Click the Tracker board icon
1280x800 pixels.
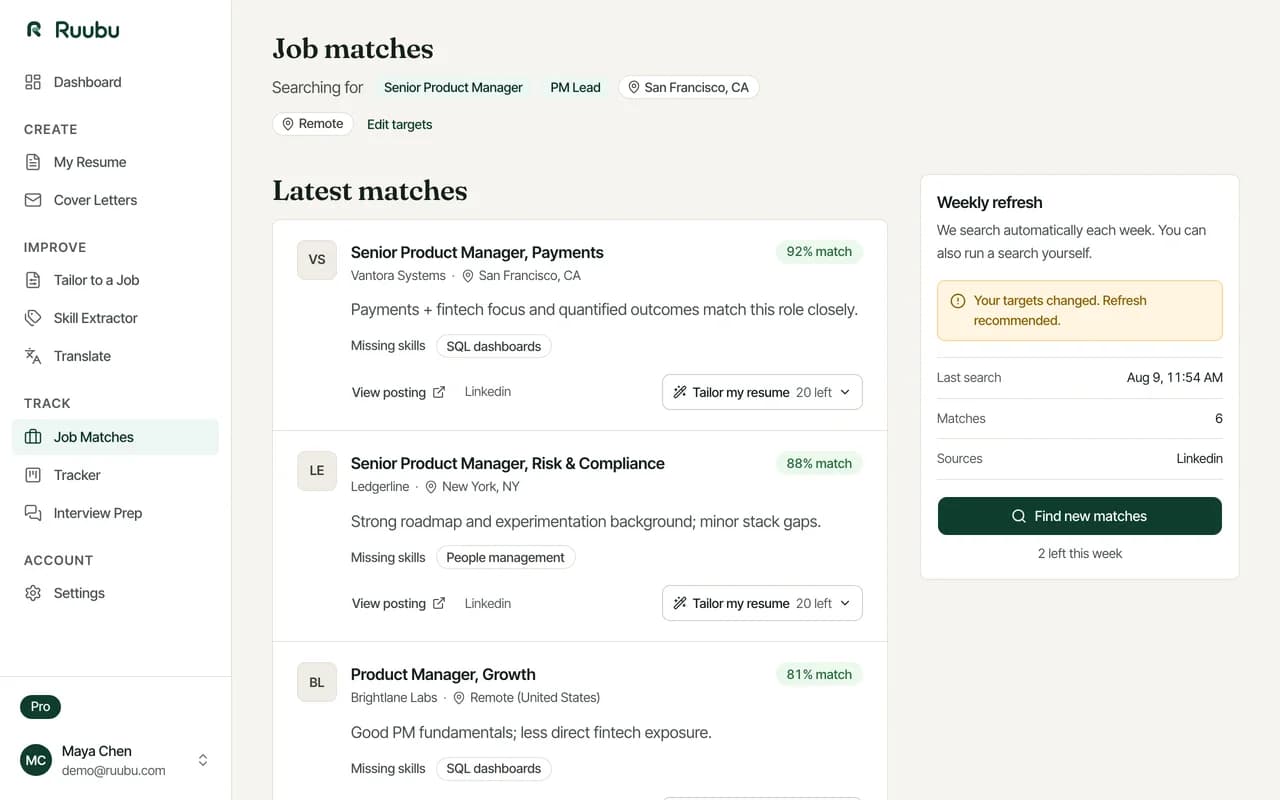click(33, 475)
